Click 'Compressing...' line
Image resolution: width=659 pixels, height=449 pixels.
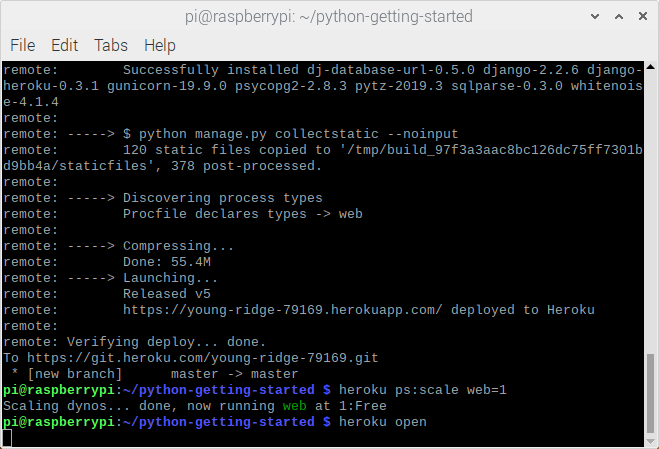tap(178, 246)
